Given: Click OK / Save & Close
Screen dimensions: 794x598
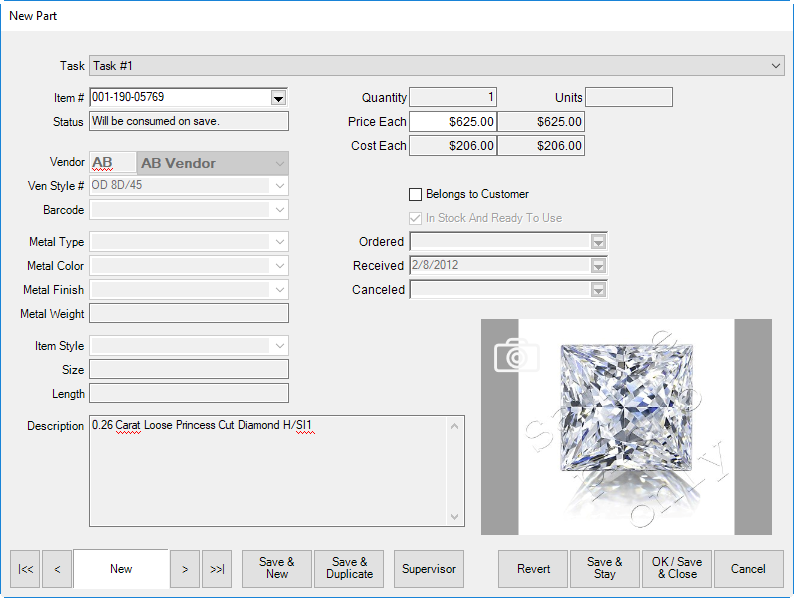Looking at the screenshot, I should (x=676, y=568).
